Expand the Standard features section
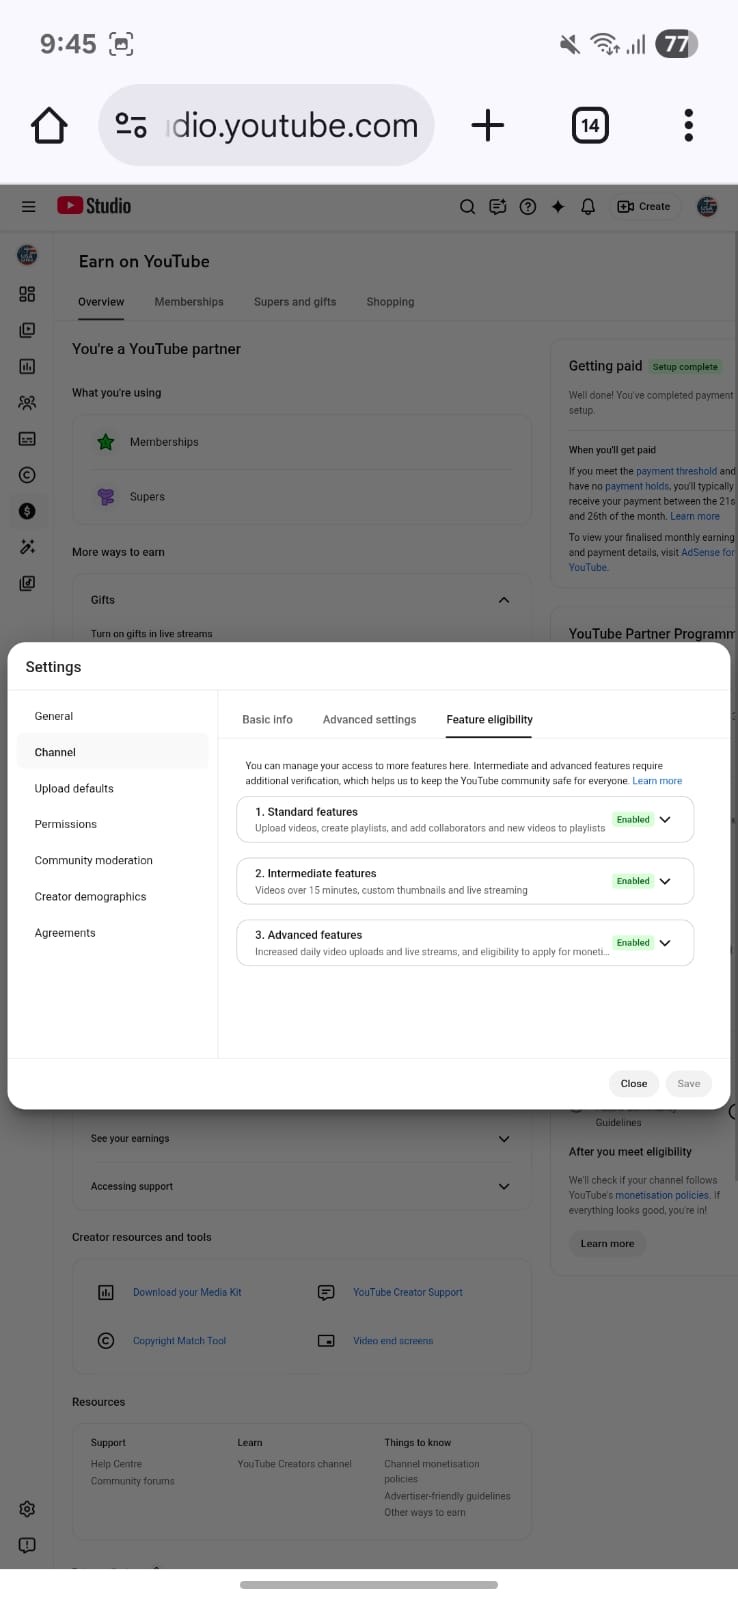Image resolution: width=738 pixels, height=1600 pixels. pos(665,819)
